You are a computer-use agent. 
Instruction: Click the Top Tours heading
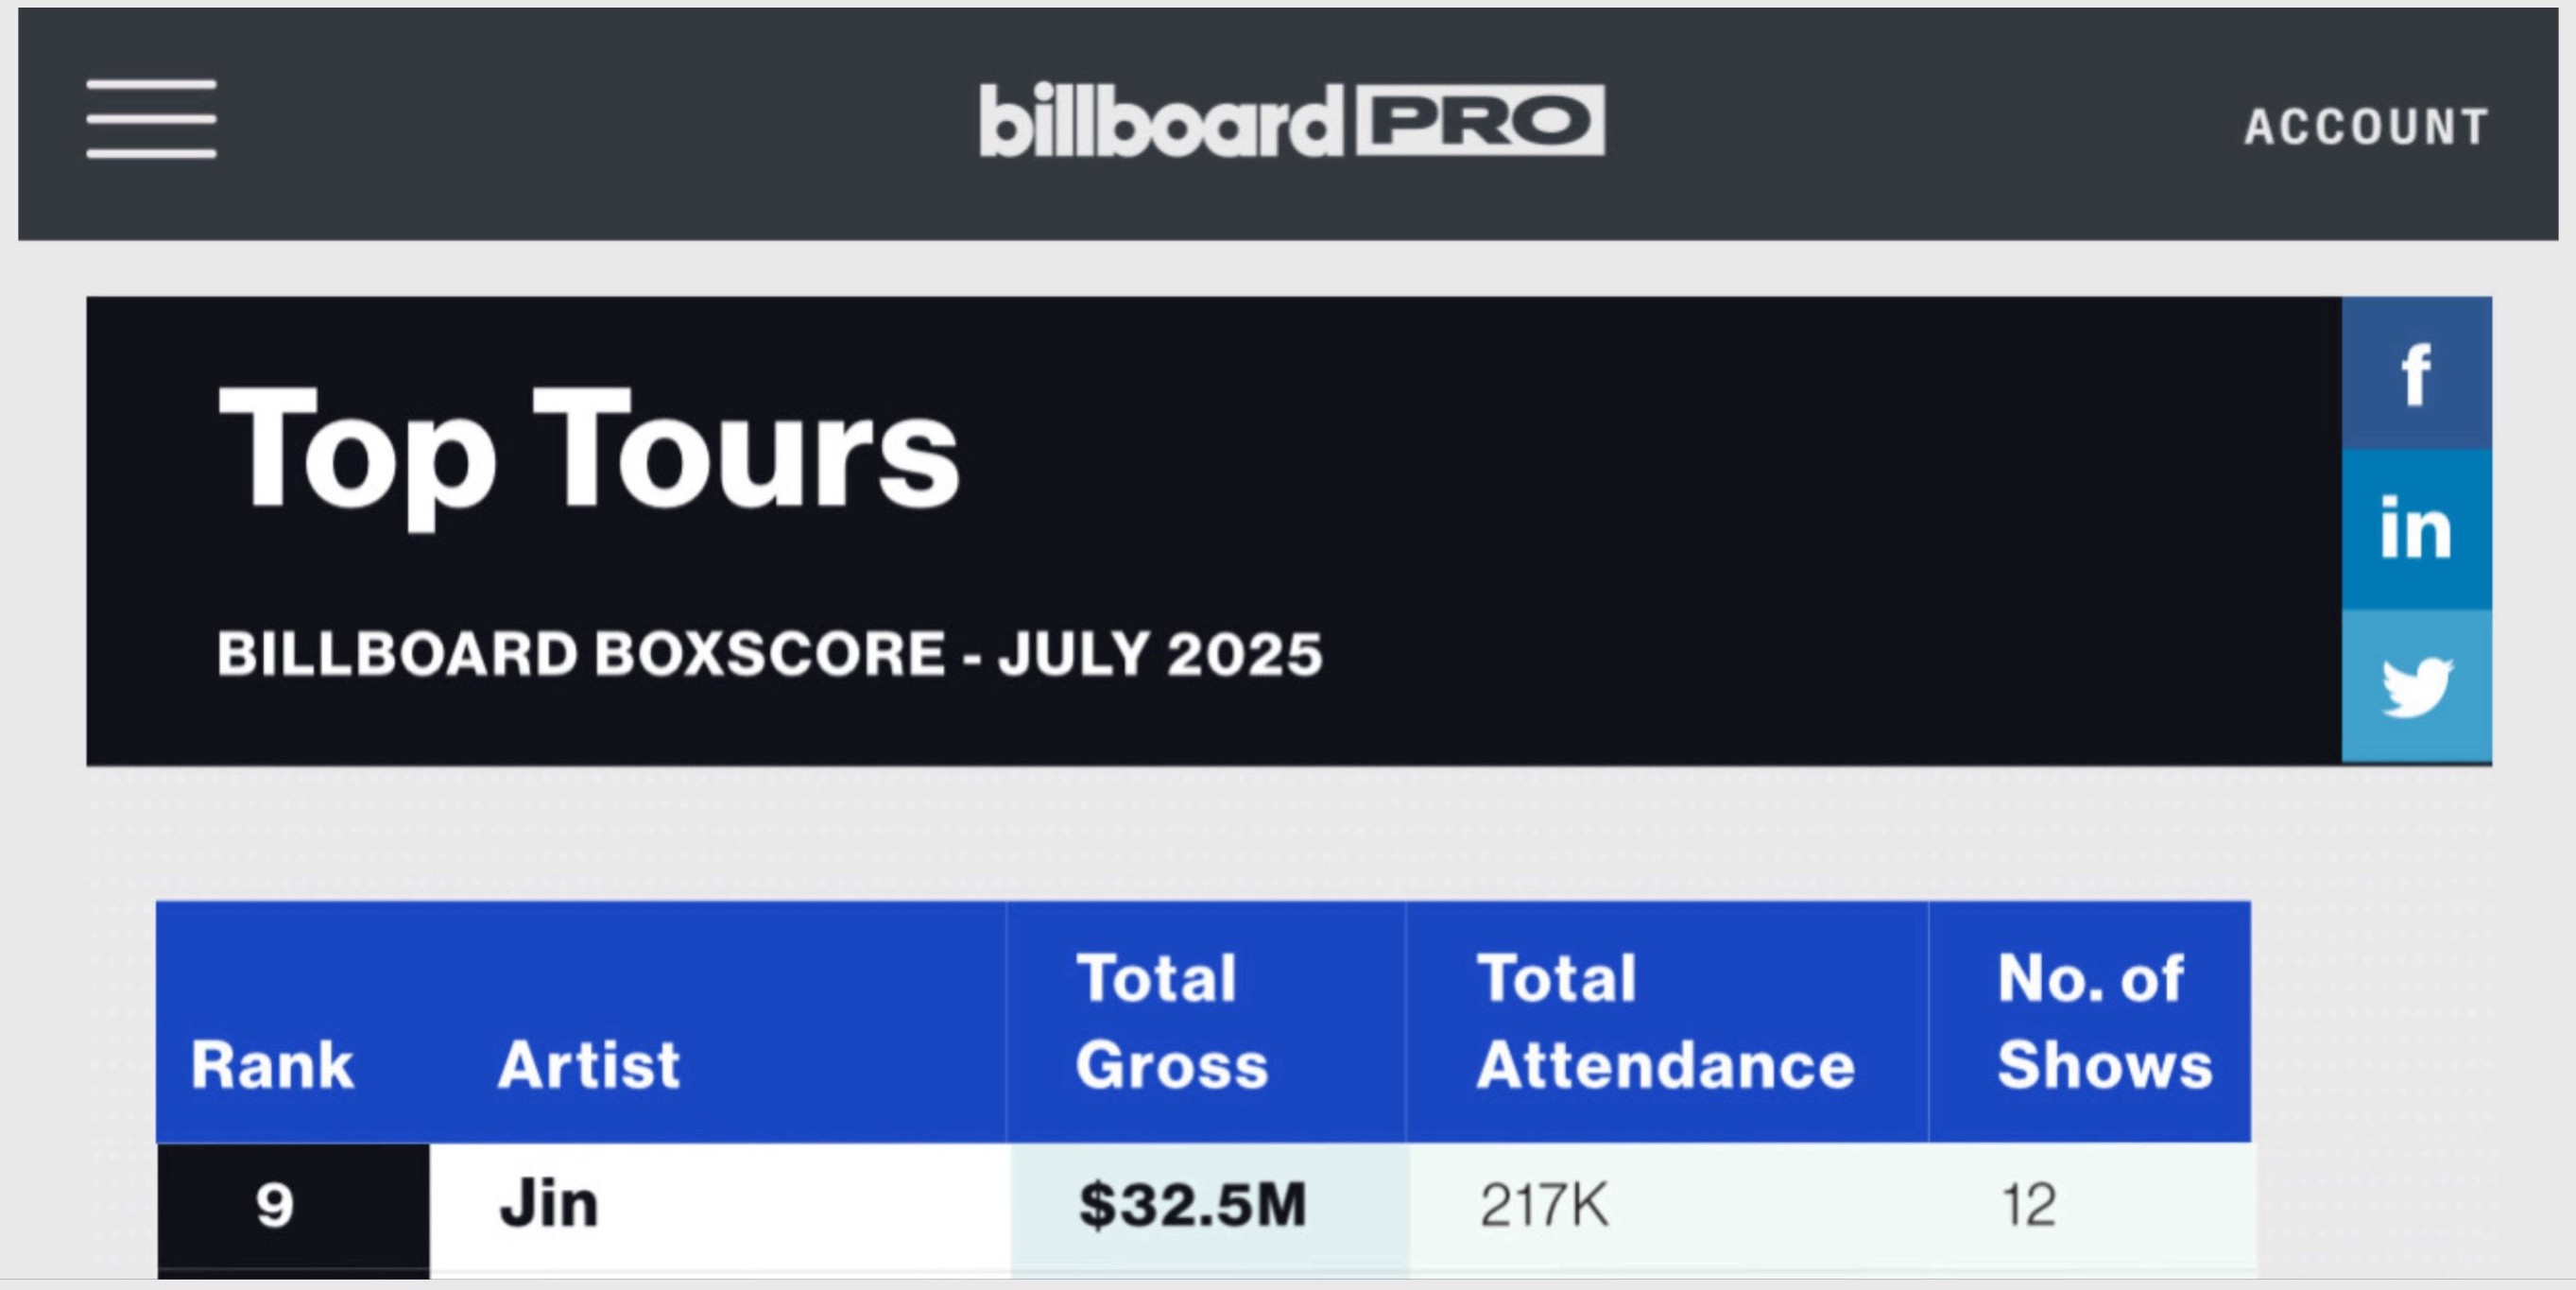[588, 449]
